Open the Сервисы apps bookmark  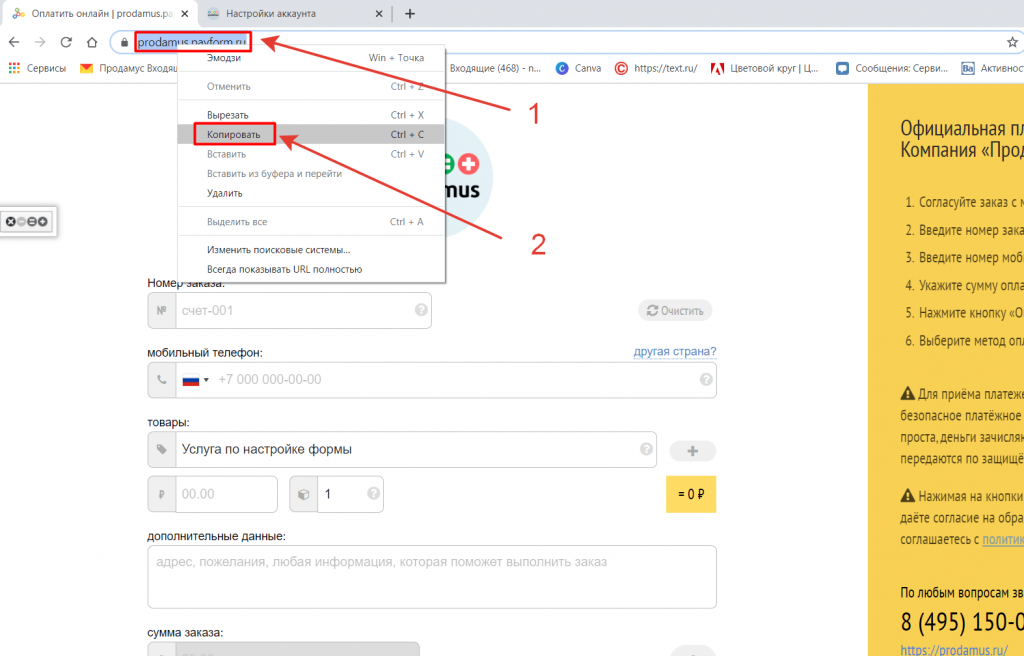click(x=36, y=69)
